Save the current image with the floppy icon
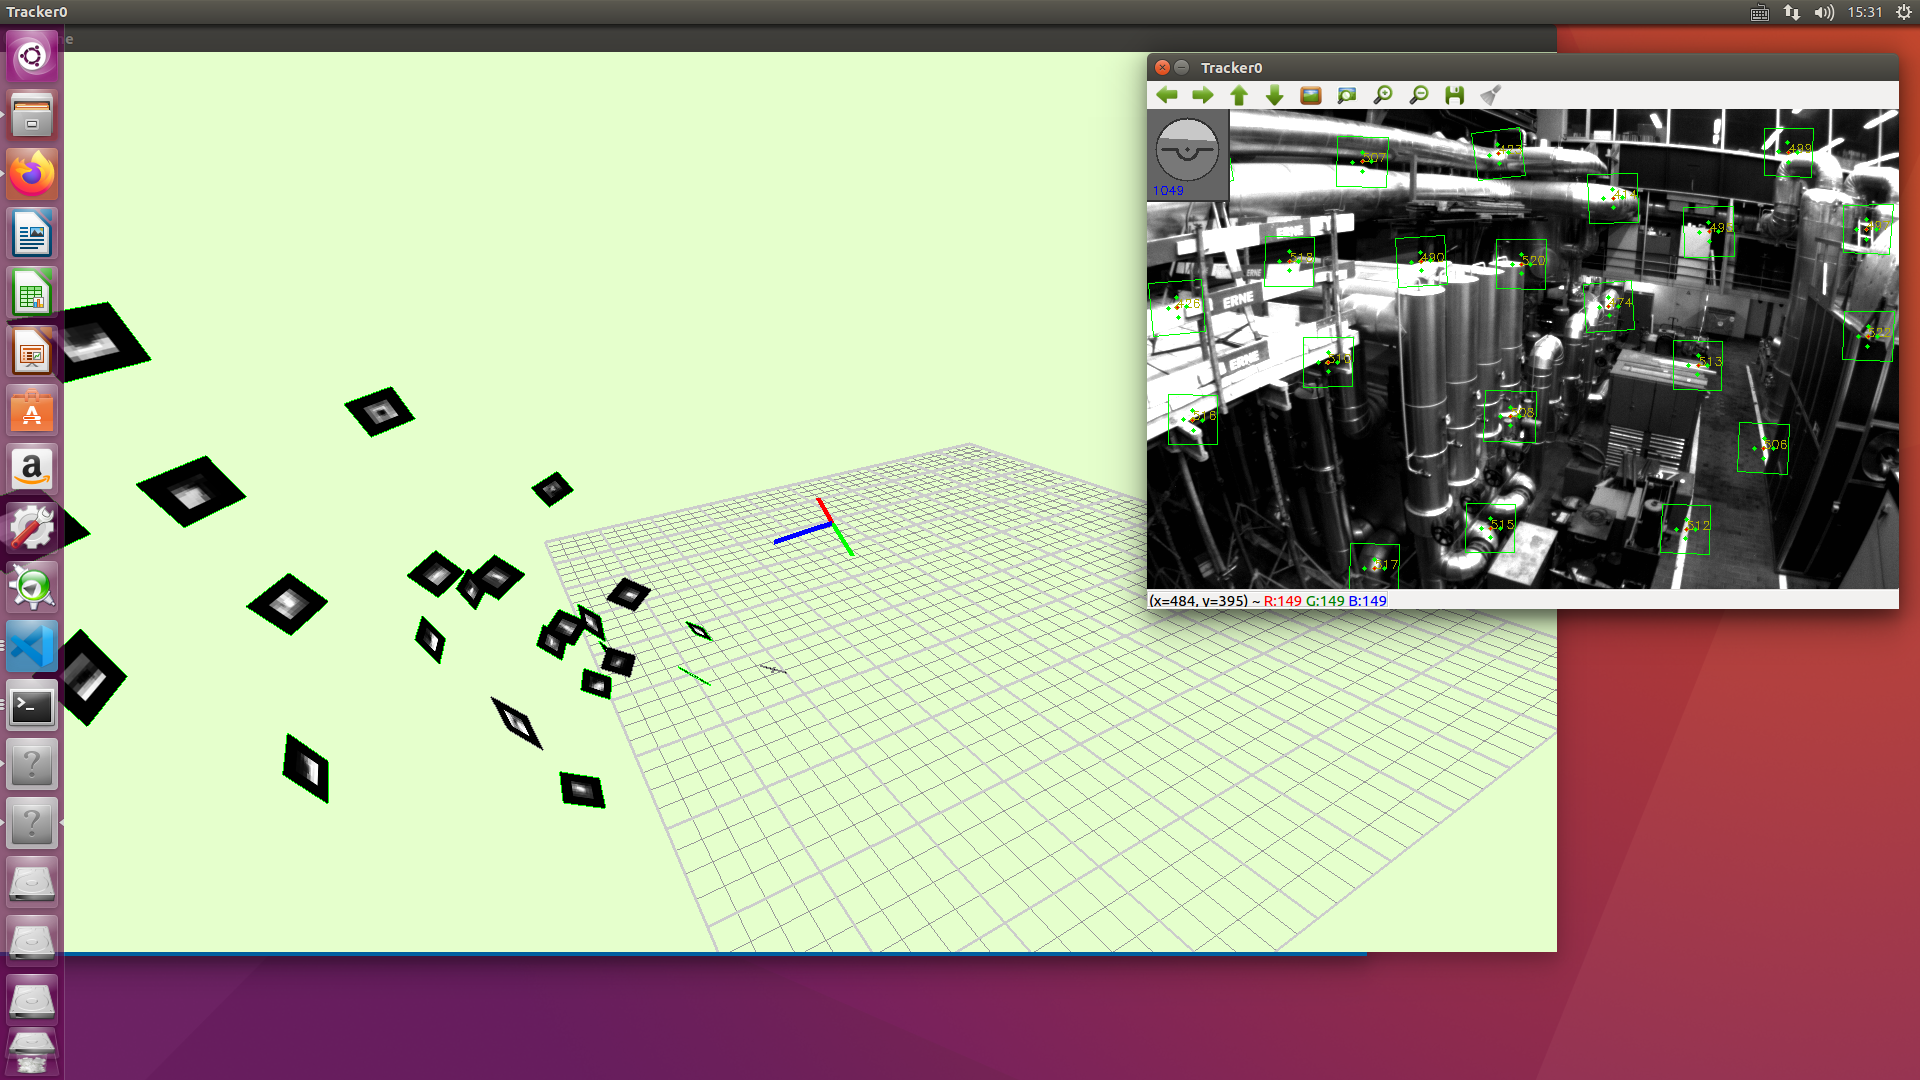Viewport: 1920px width, 1080px height. pyautogui.click(x=1454, y=95)
